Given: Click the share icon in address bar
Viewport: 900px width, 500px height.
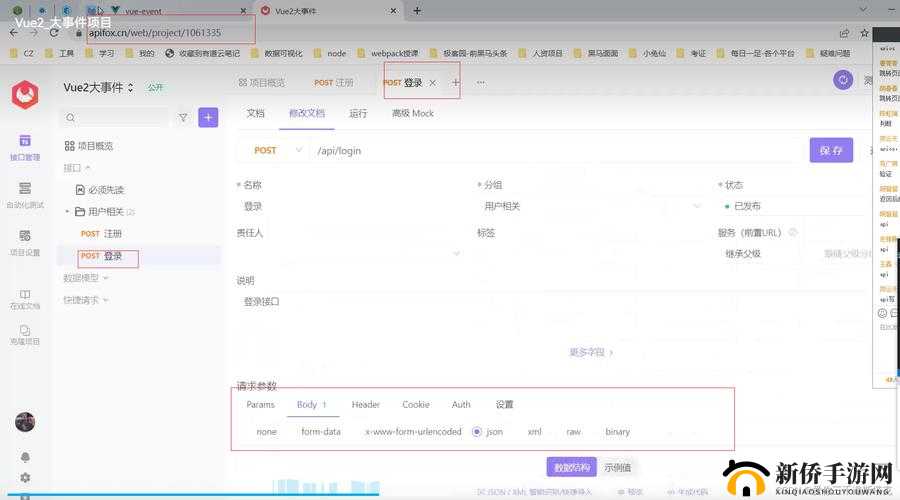Looking at the screenshot, I should pos(844,33).
